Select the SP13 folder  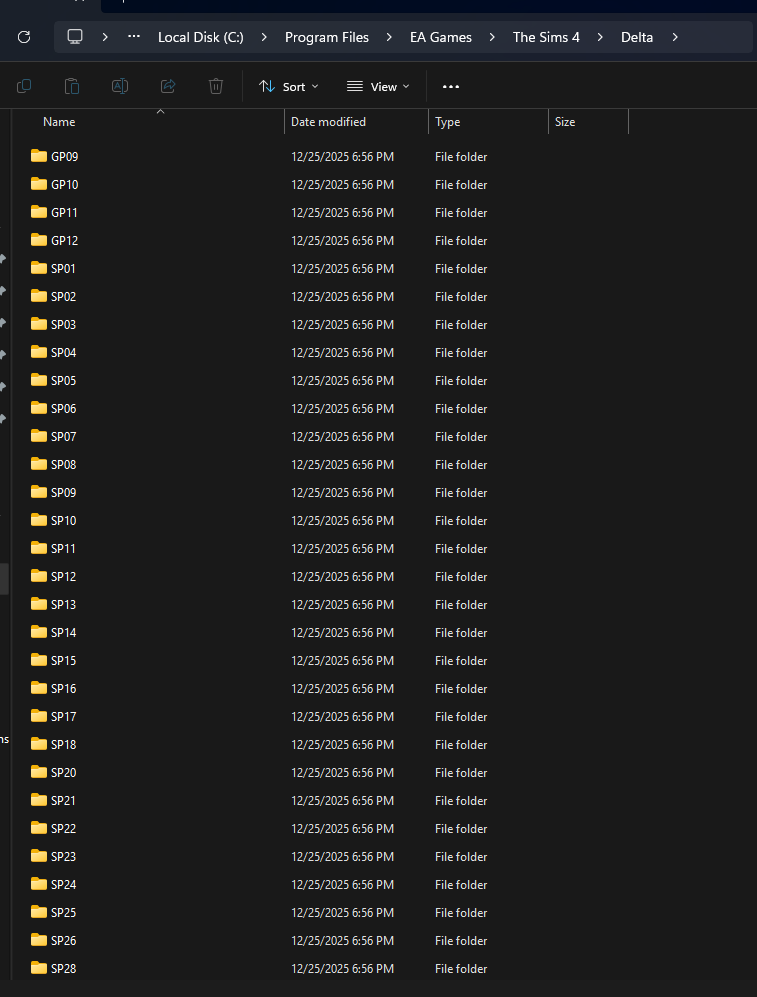pyautogui.click(x=63, y=605)
